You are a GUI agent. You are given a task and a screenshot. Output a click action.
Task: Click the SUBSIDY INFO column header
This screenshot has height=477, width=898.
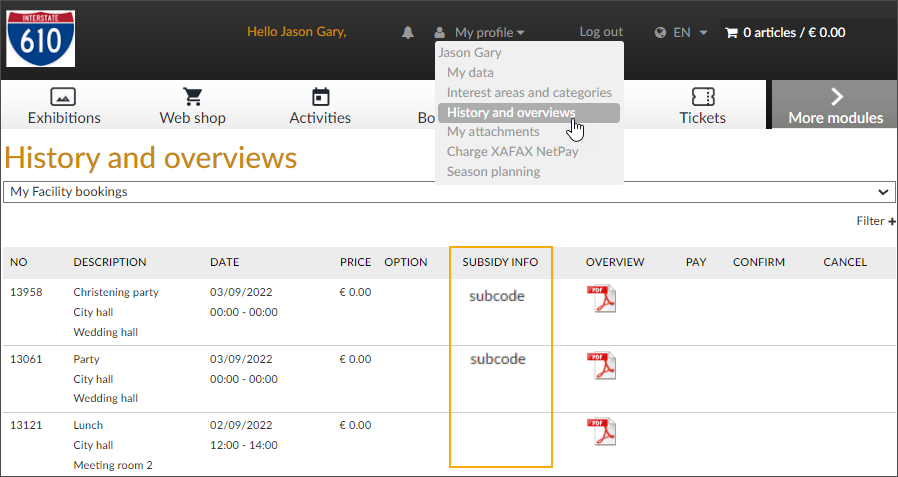point(501,262)
